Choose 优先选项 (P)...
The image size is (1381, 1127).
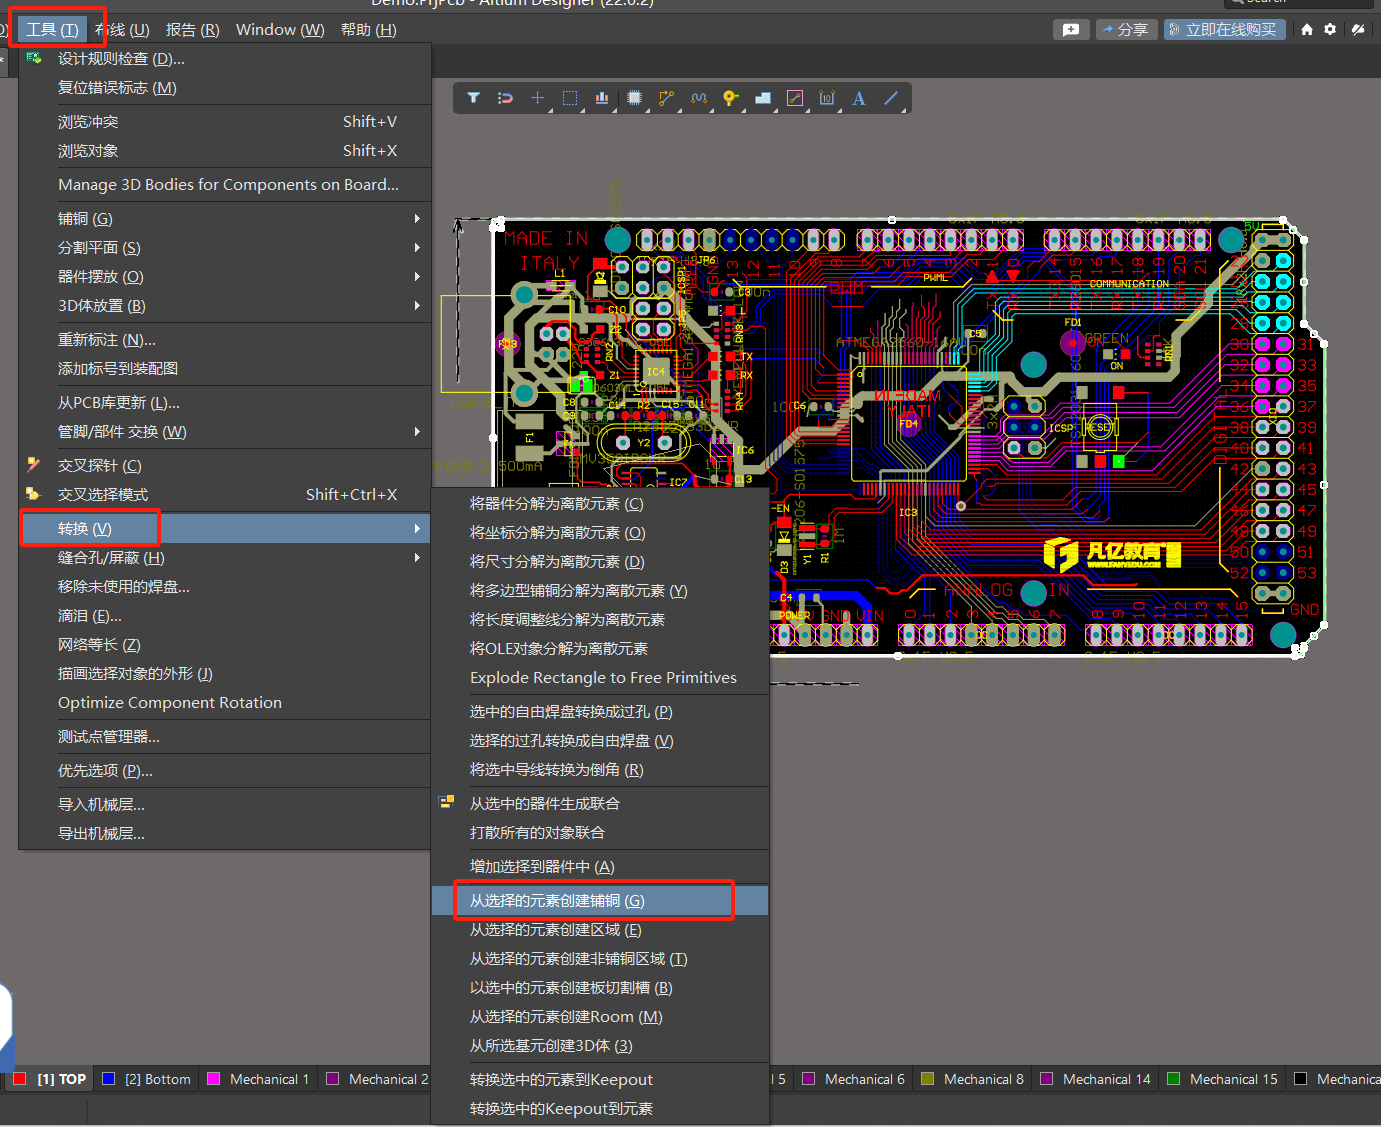click(x=225, y=771)
